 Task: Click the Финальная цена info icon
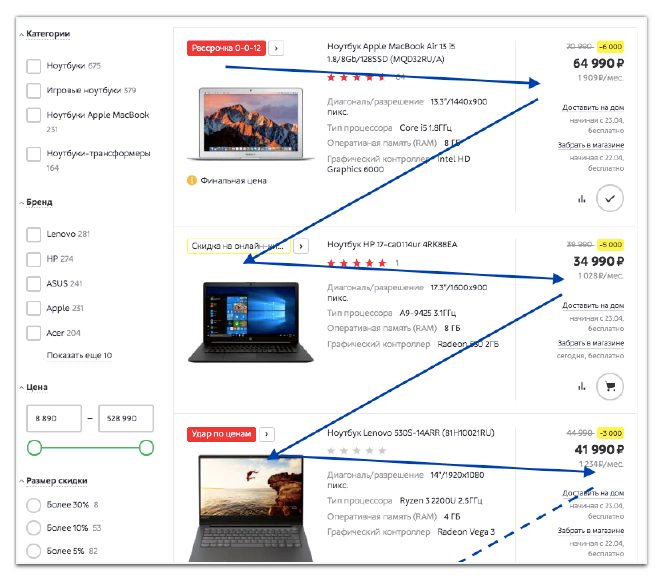click(191, 180)
